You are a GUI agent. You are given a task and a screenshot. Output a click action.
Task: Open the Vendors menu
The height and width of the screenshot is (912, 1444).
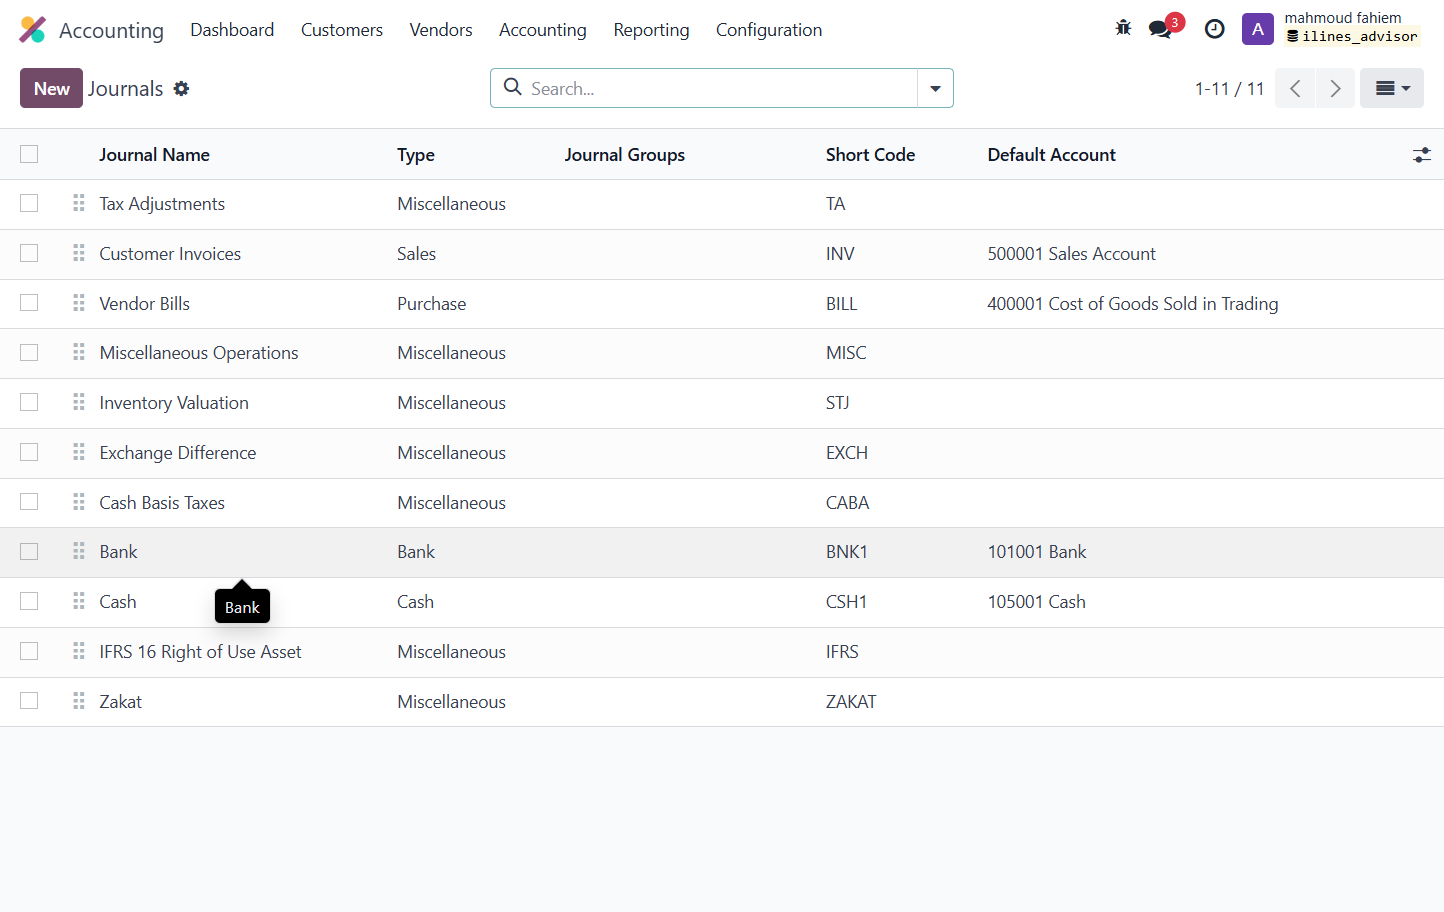(441, 30)
